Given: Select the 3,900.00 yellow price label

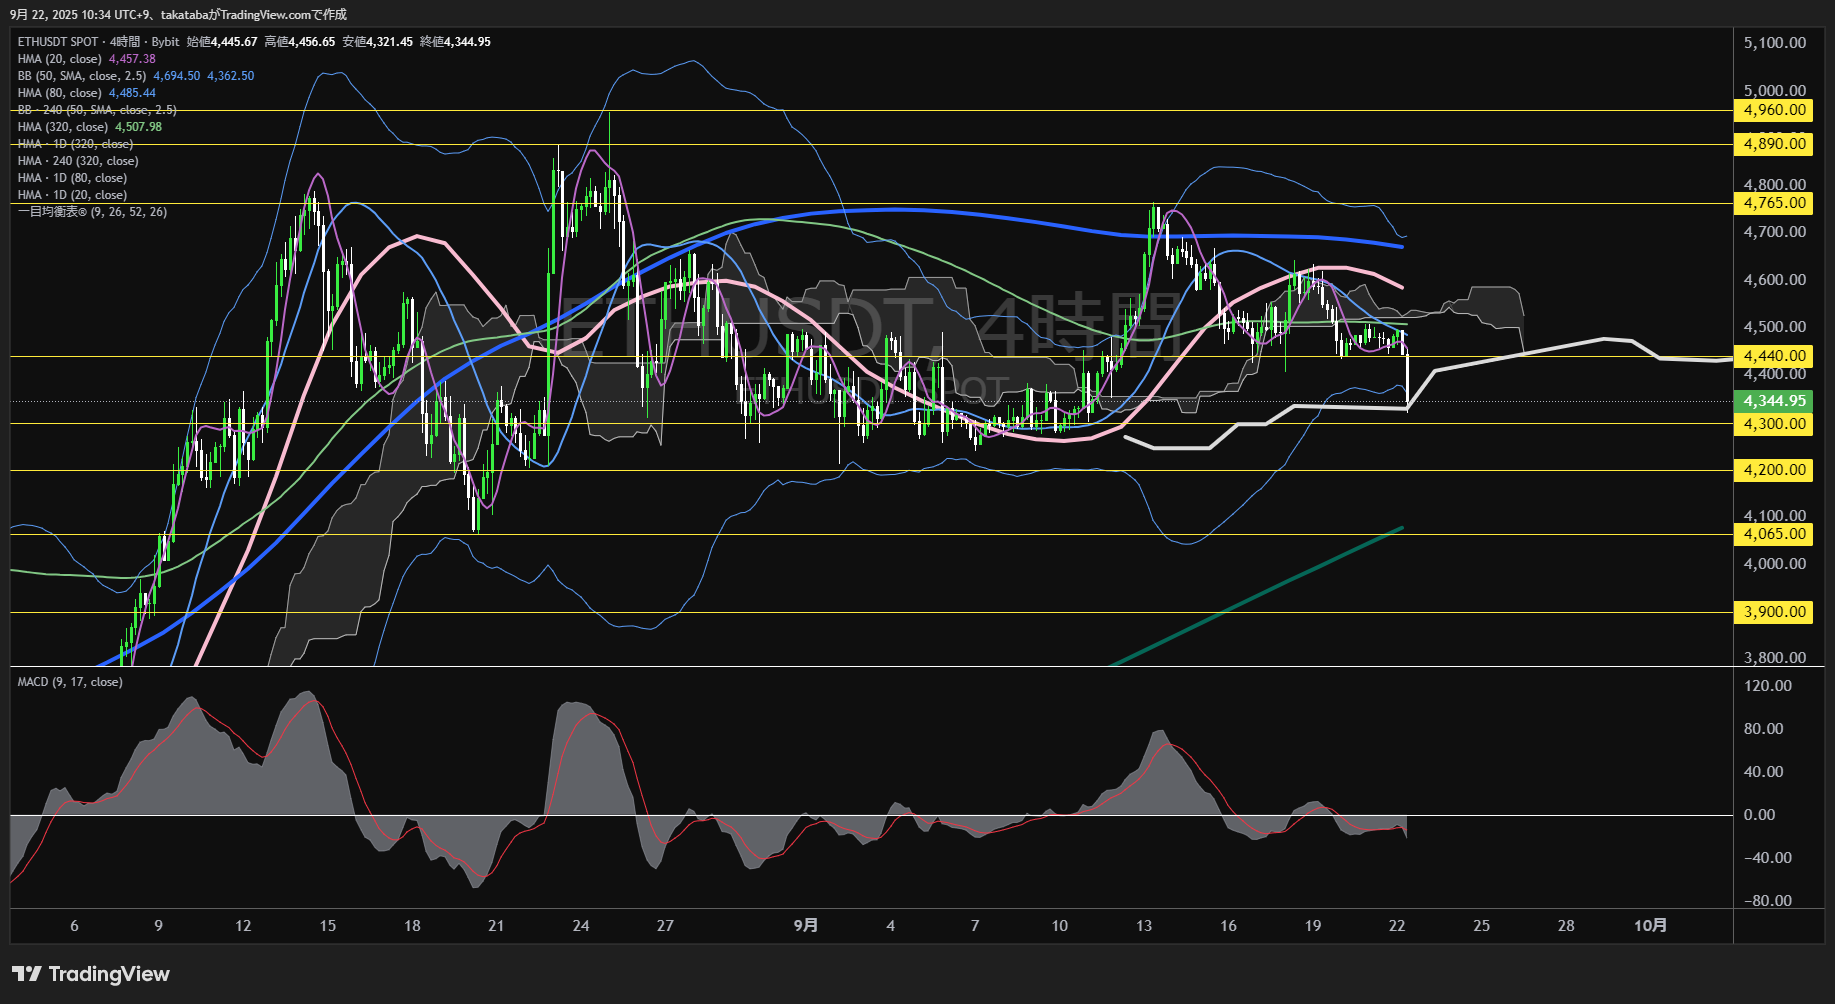Looking at the screenshot, I should click(x=1773, y=612).
